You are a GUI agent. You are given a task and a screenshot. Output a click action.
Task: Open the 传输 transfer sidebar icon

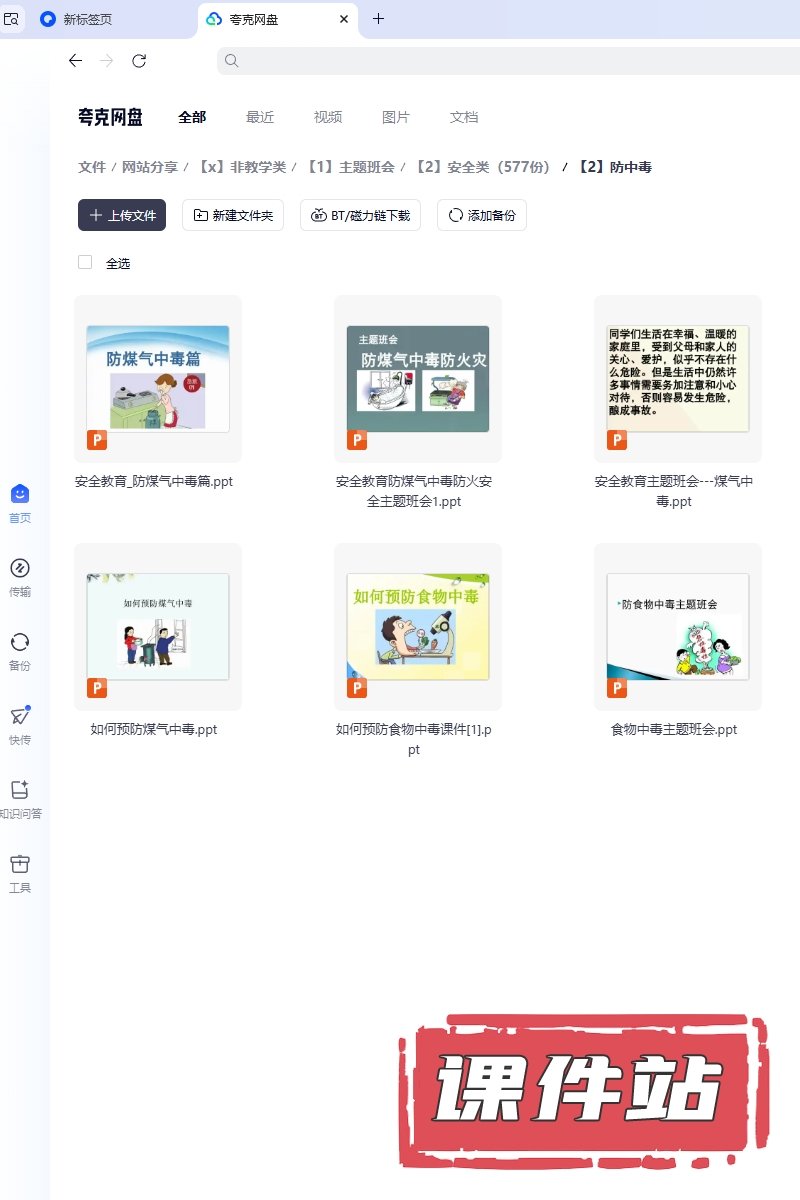(x=20, y=568)
